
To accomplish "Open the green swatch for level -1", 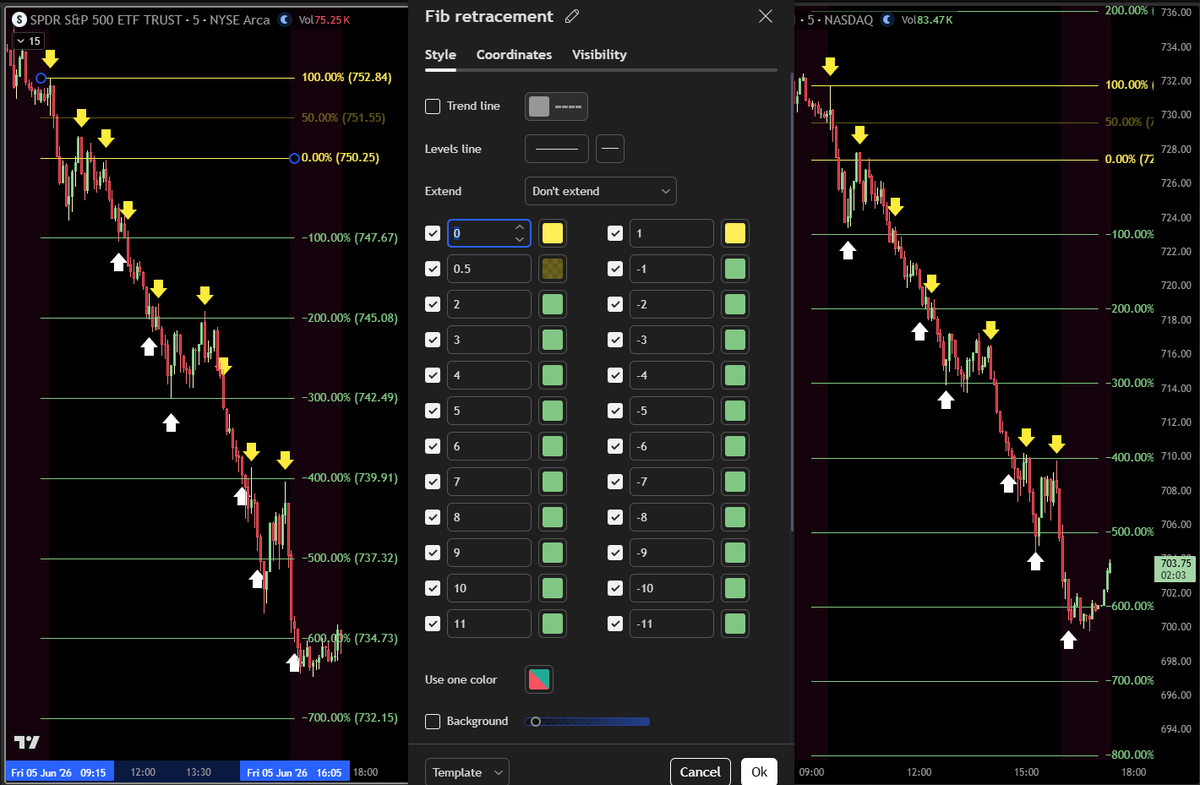I will (735, 269).
